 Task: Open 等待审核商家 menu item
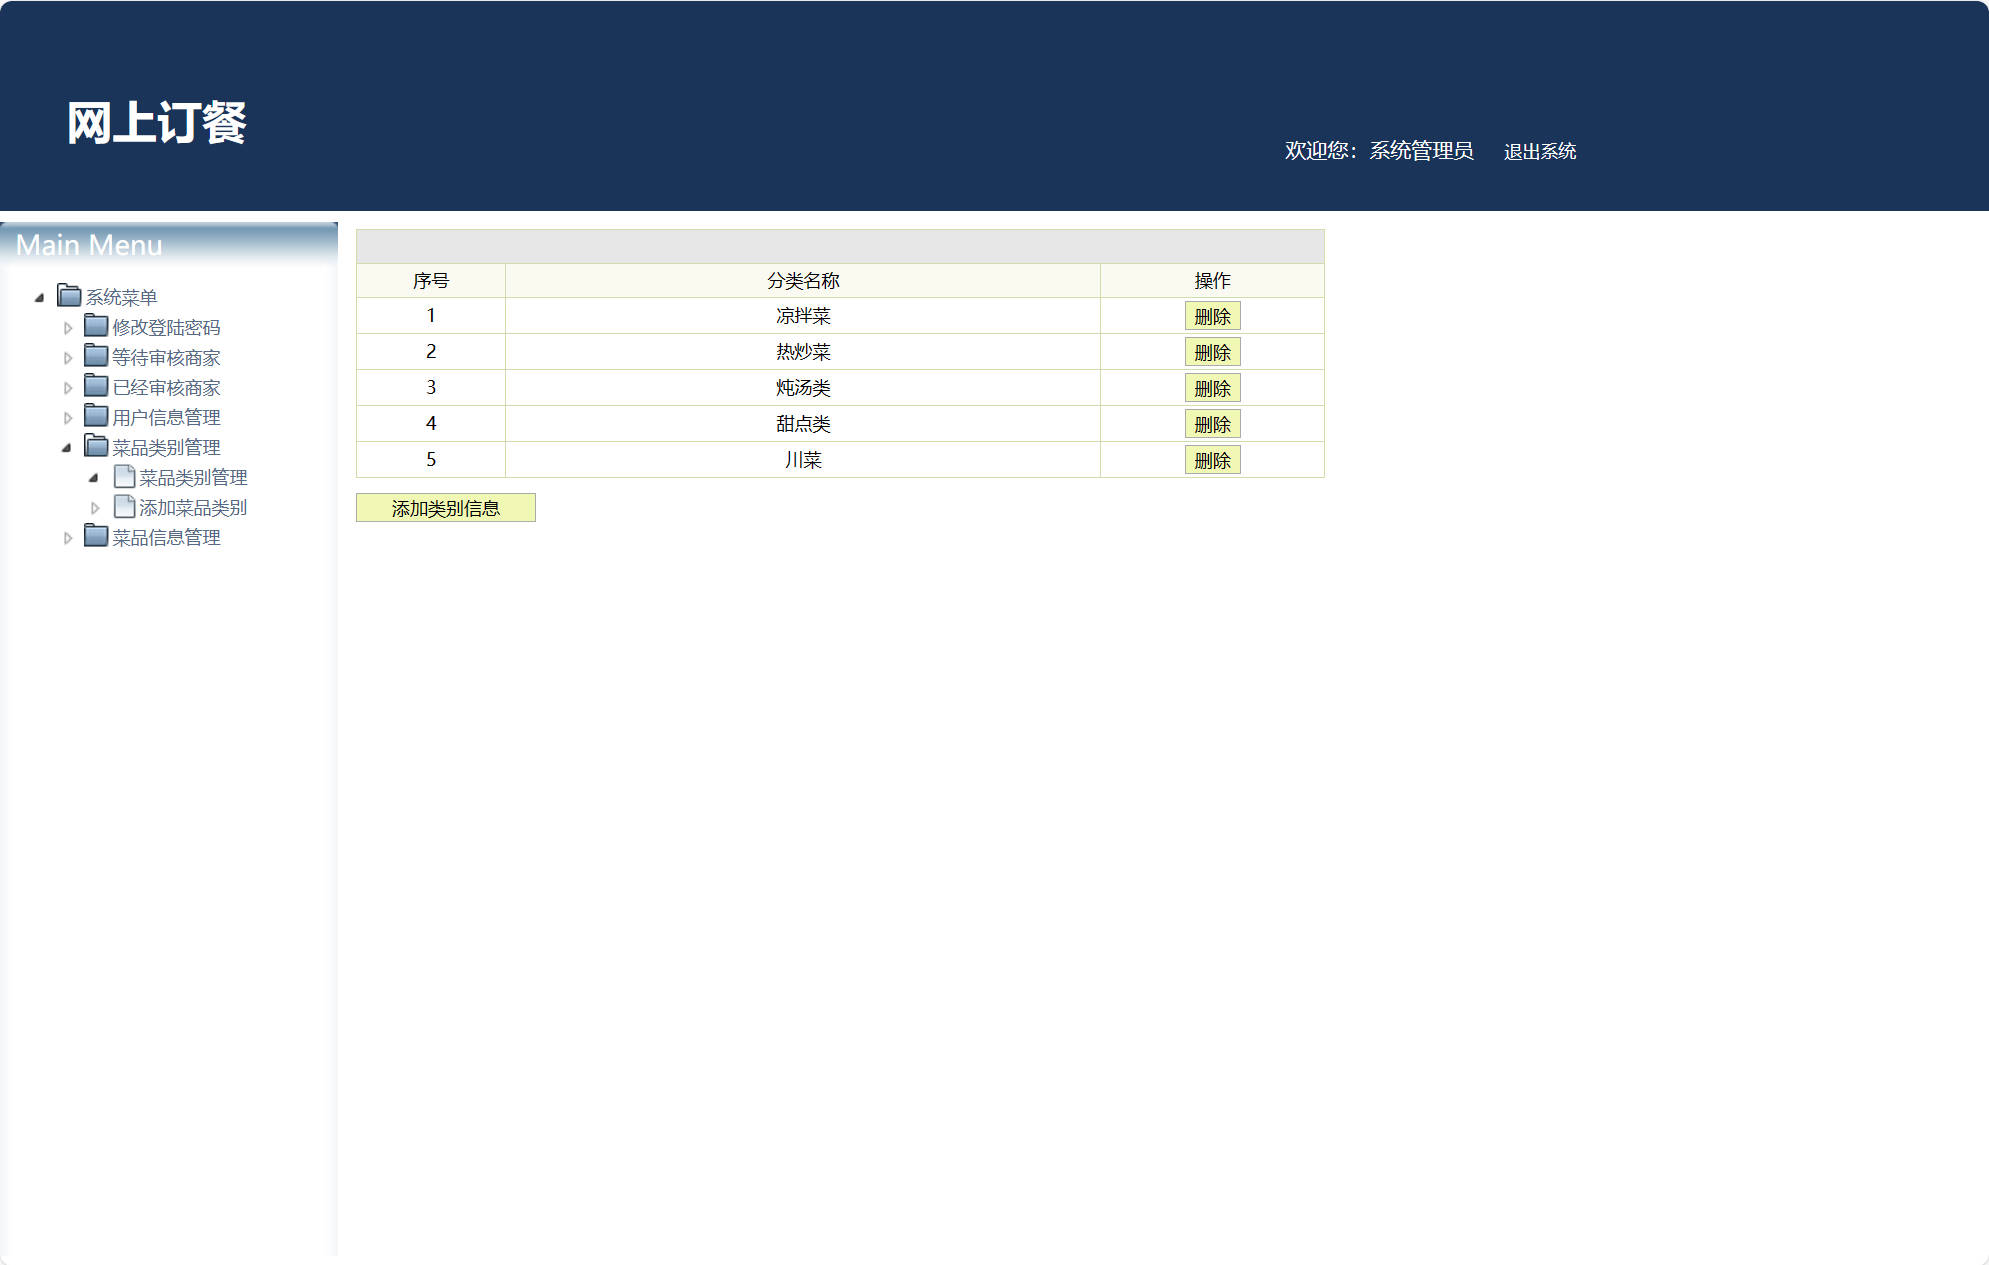pos(166,358)
